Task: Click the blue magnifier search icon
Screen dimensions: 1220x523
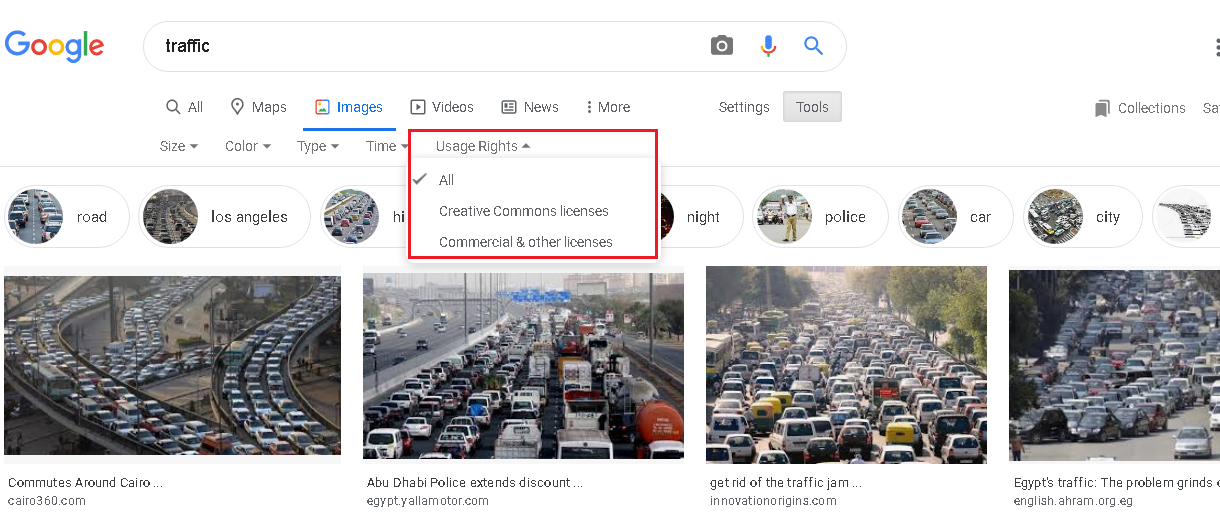Action: (x=813, y=46)
